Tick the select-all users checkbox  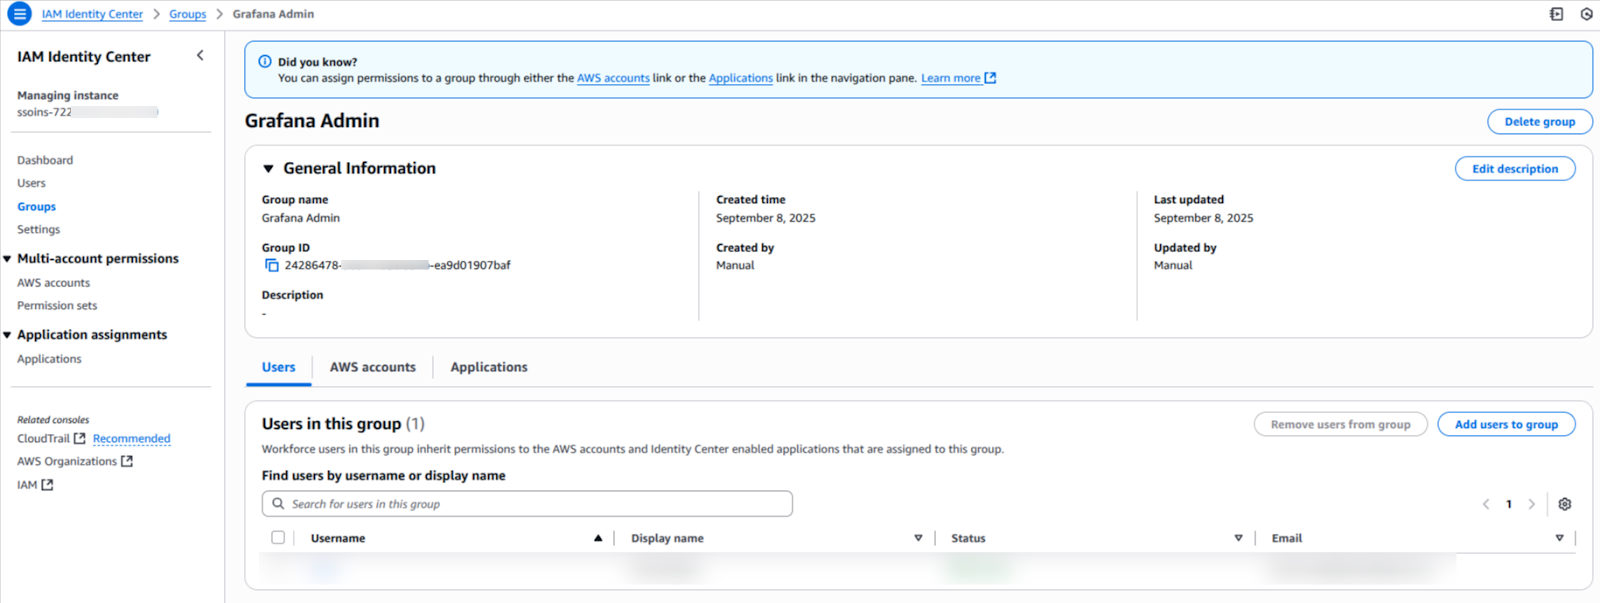(x=278, y=538)
